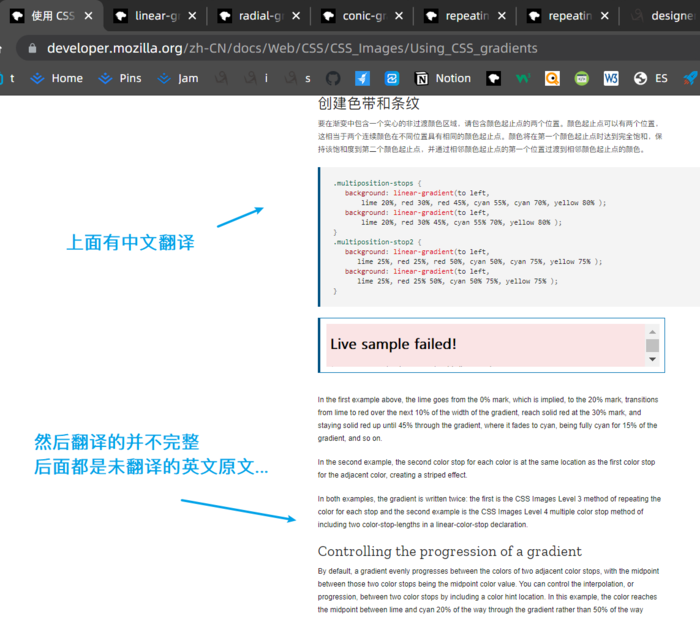Close the linear-gr tab
This screenshot has width=700, height=619.
pyautogui.click(x=192, y=16)
